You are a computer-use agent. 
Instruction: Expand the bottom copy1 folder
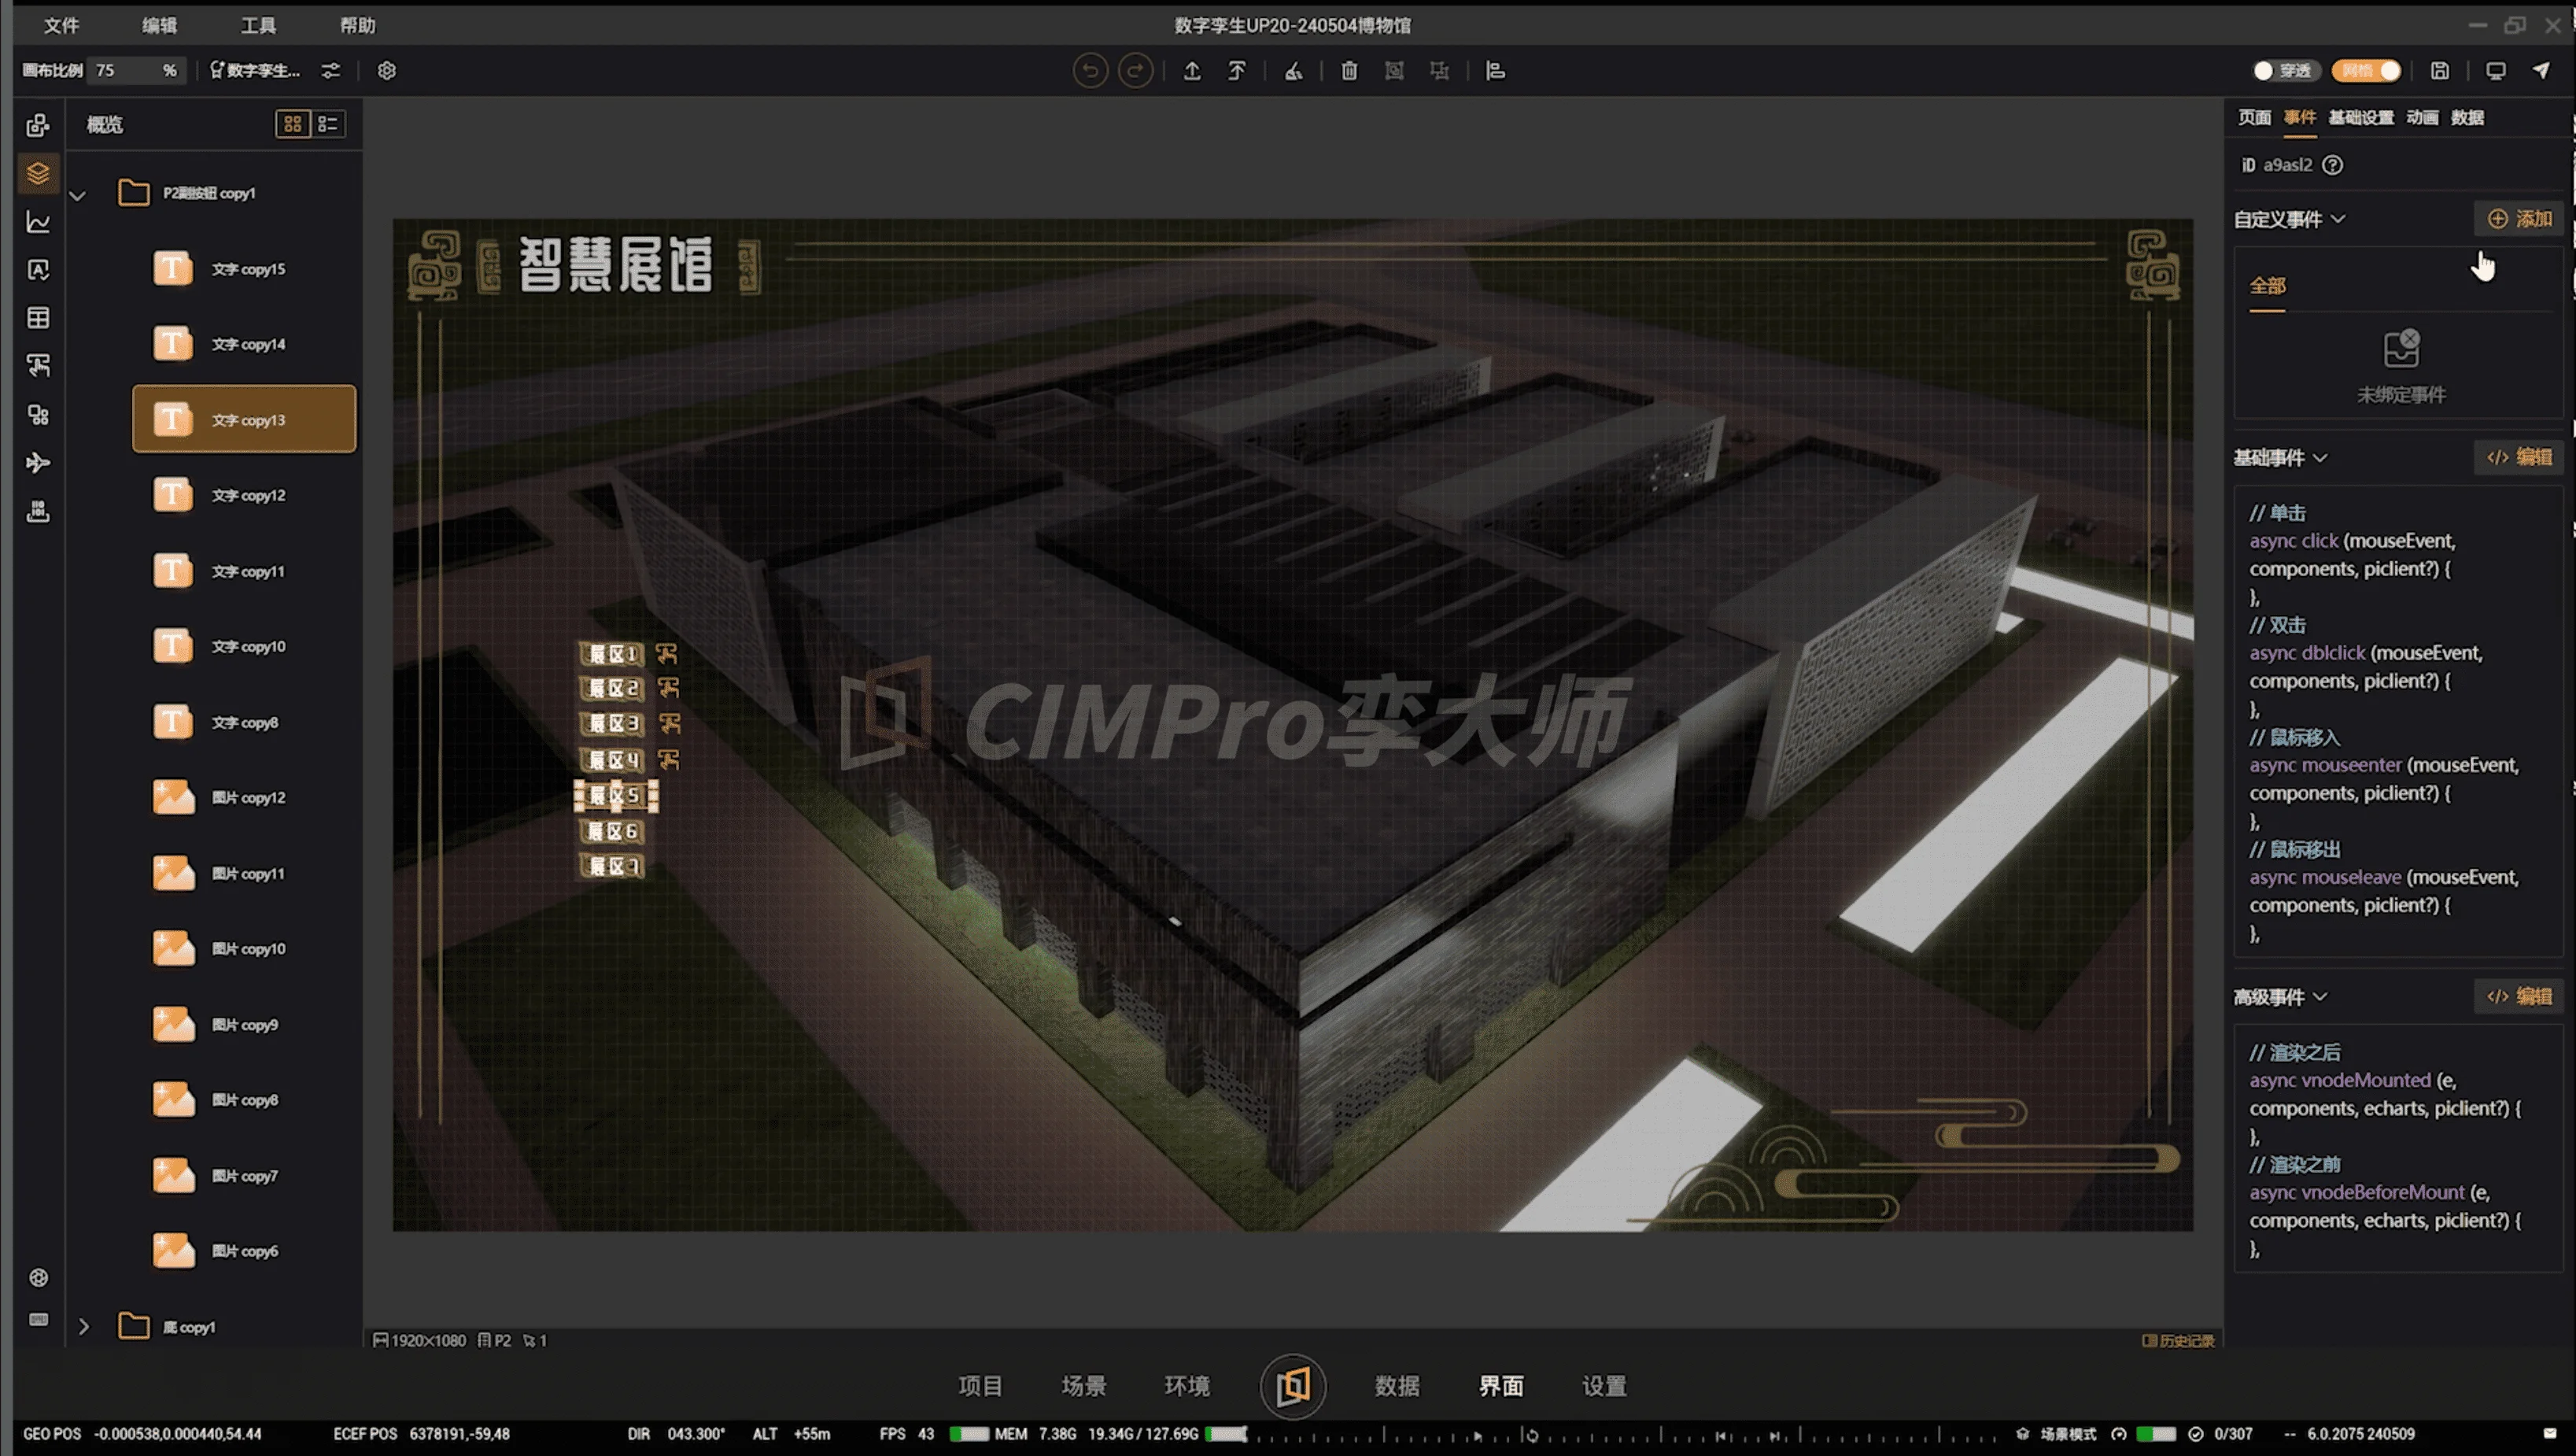[x=84, y=1327]
